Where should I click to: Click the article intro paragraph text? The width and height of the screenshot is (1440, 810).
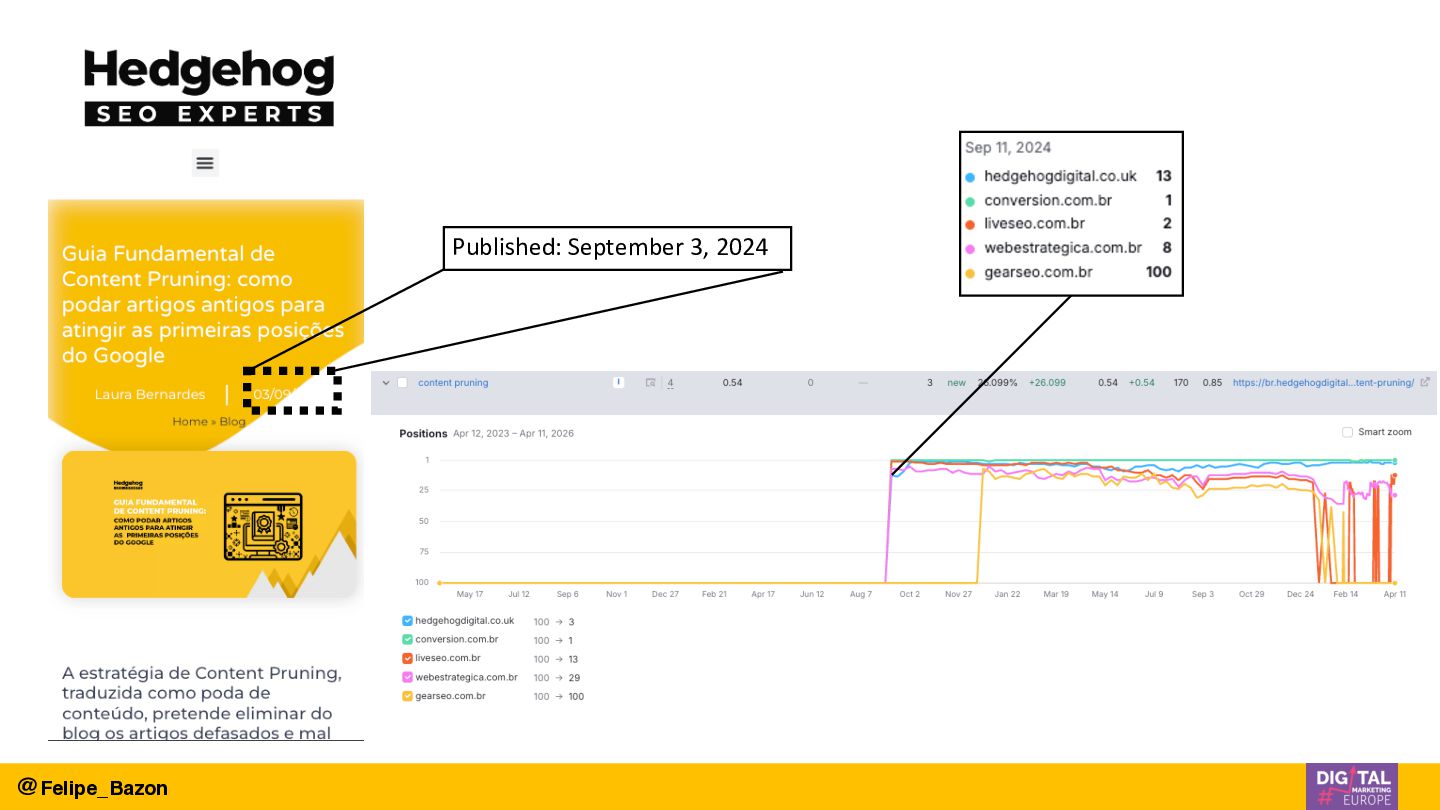coord(203,703)
